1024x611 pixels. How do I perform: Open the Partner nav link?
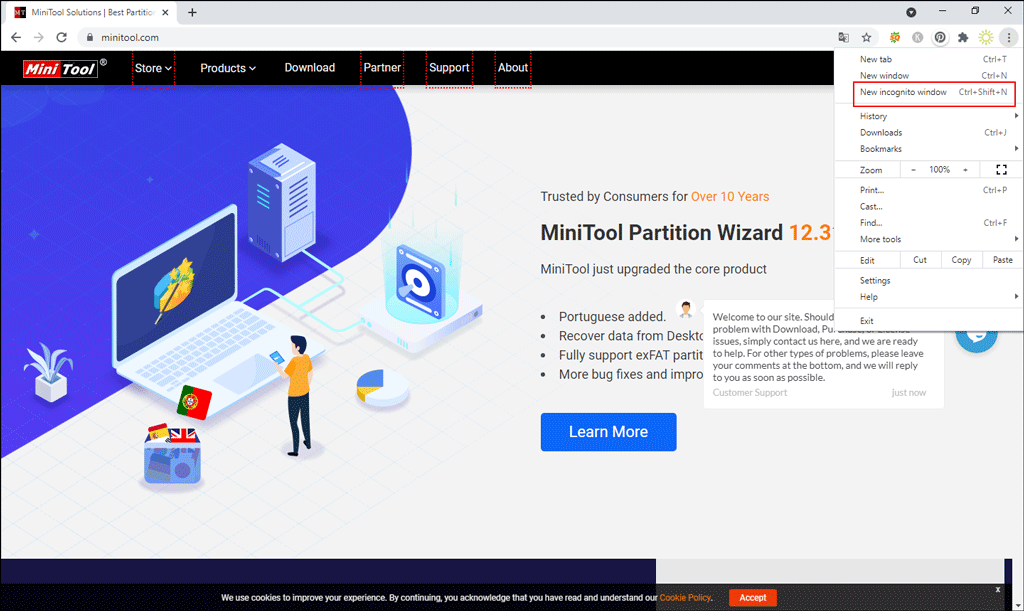coord(382,68)
